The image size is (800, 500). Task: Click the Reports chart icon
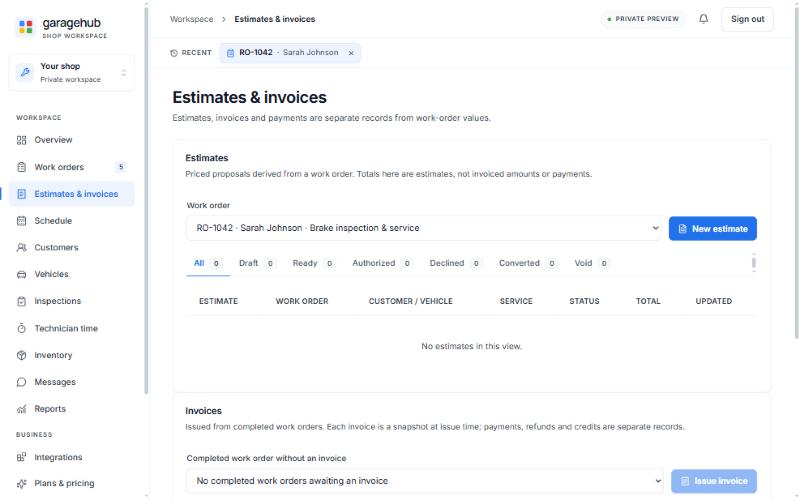point(21,409)
